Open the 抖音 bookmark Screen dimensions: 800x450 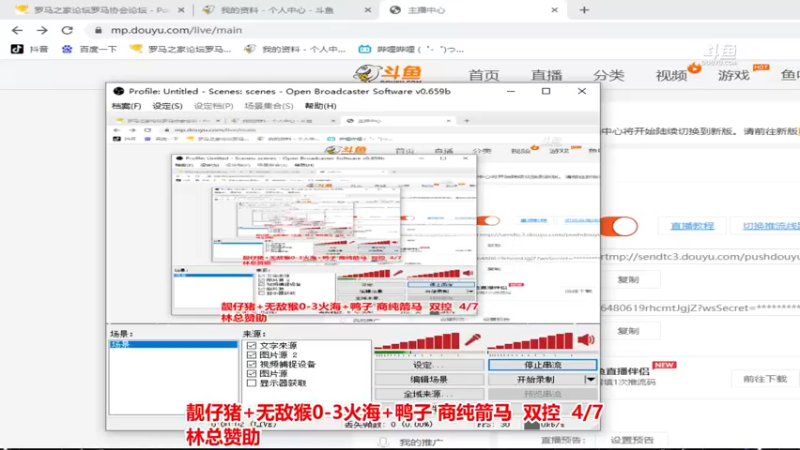click(30, 49)
